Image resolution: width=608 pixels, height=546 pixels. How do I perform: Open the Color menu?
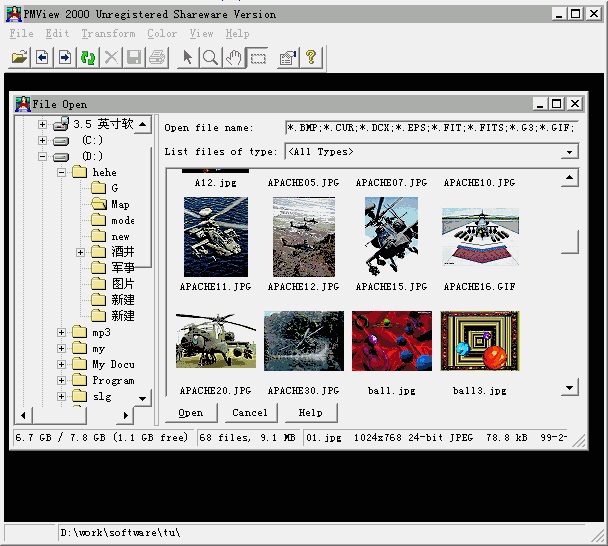click(162, 33)
